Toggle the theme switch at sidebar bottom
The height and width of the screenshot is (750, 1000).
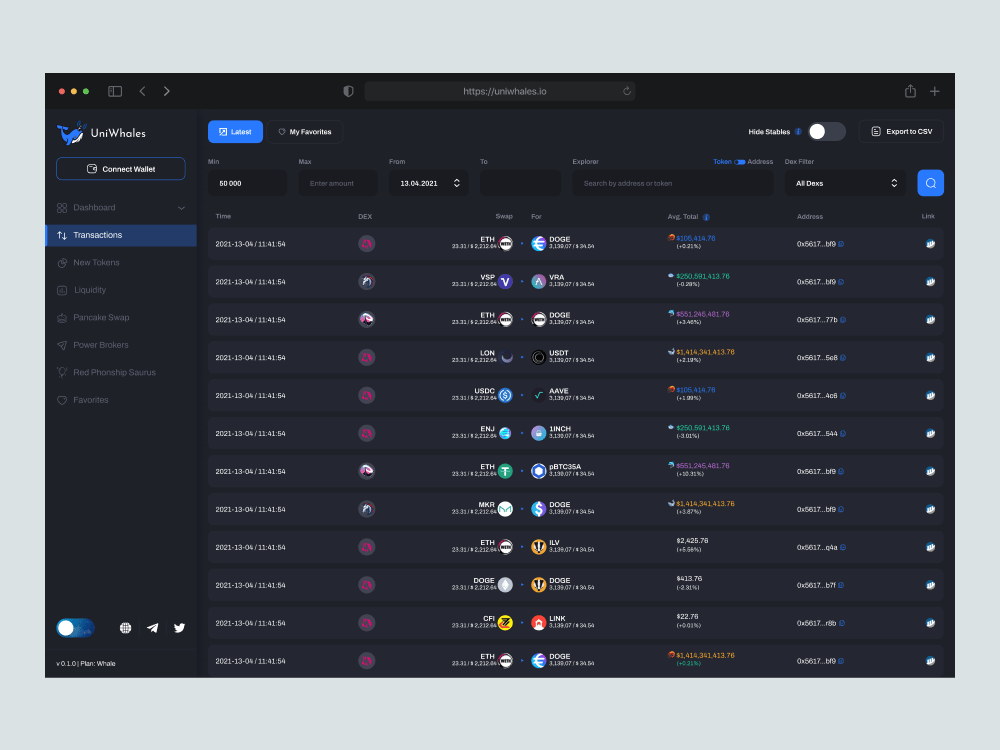pos(75,628)
